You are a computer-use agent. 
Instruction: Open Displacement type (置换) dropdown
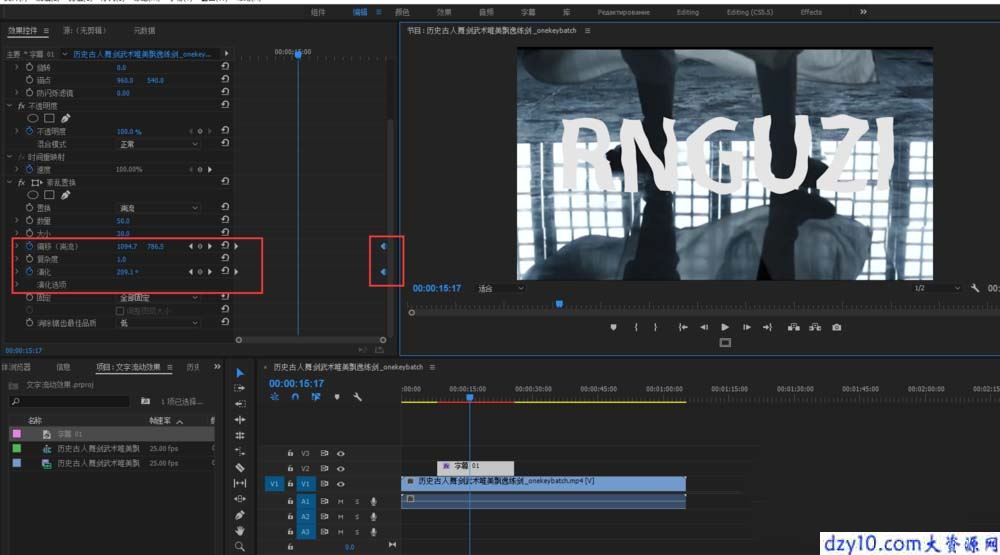[158, 208]
